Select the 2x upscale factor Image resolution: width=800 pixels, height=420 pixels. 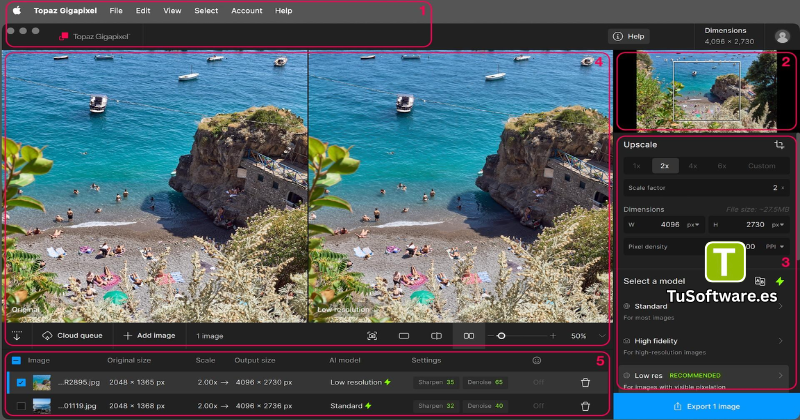tap(665, 166)
